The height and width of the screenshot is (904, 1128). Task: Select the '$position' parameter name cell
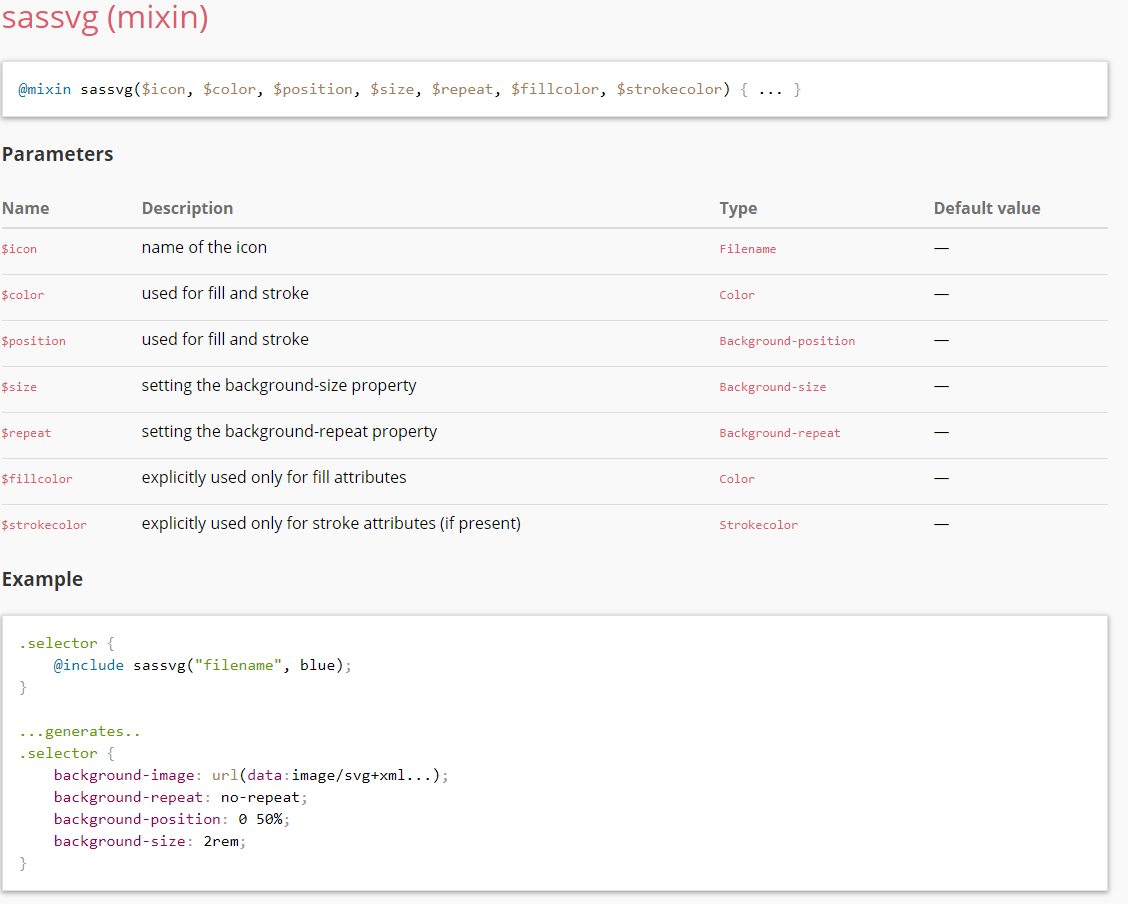(x=34, y=341)
